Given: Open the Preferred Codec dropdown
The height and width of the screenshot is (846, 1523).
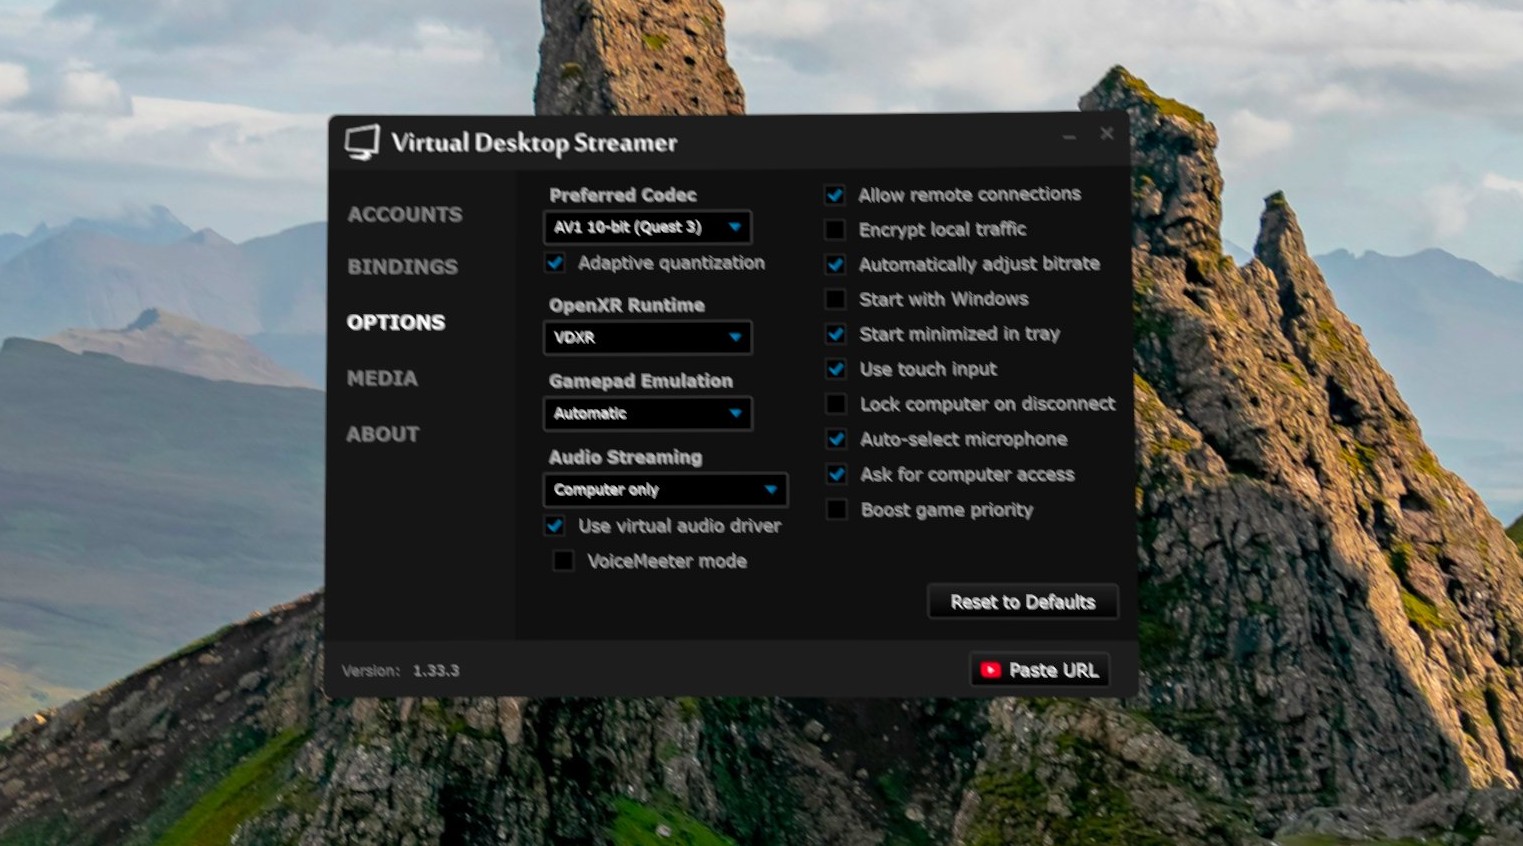Looking at the screenshot, I should (x=647, y=227).
